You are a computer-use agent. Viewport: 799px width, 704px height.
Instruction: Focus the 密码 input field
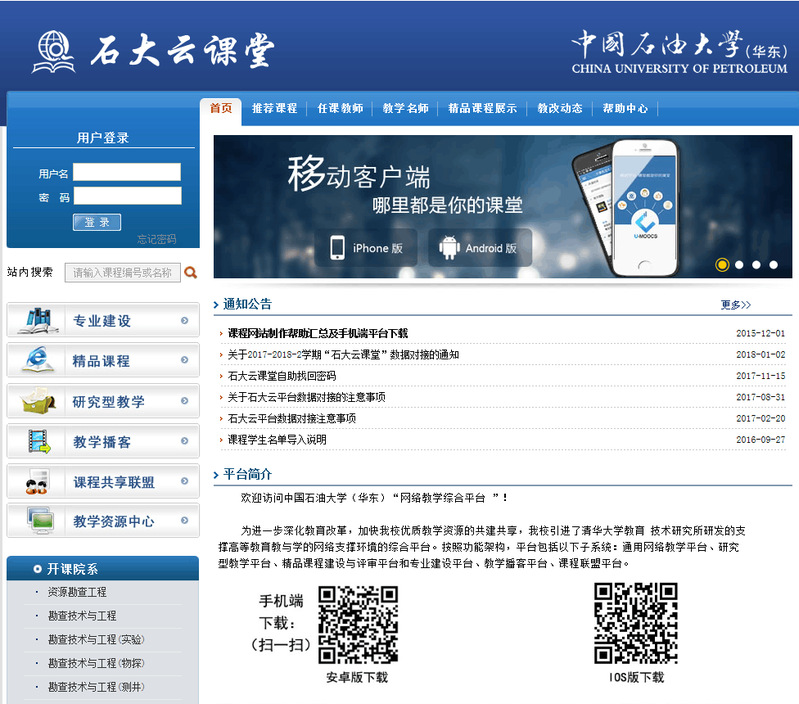(127, 196)
